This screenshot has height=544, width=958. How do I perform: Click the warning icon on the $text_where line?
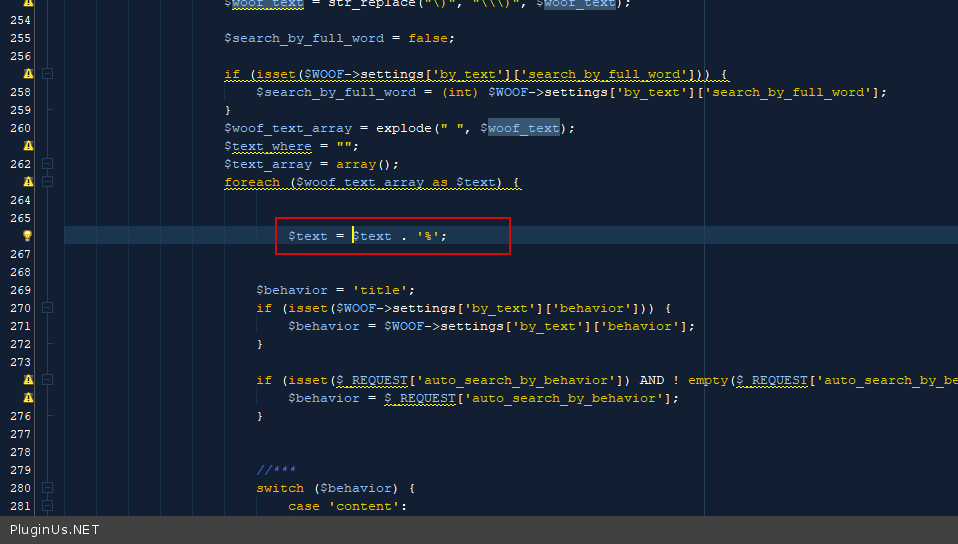tap(28, 146)
